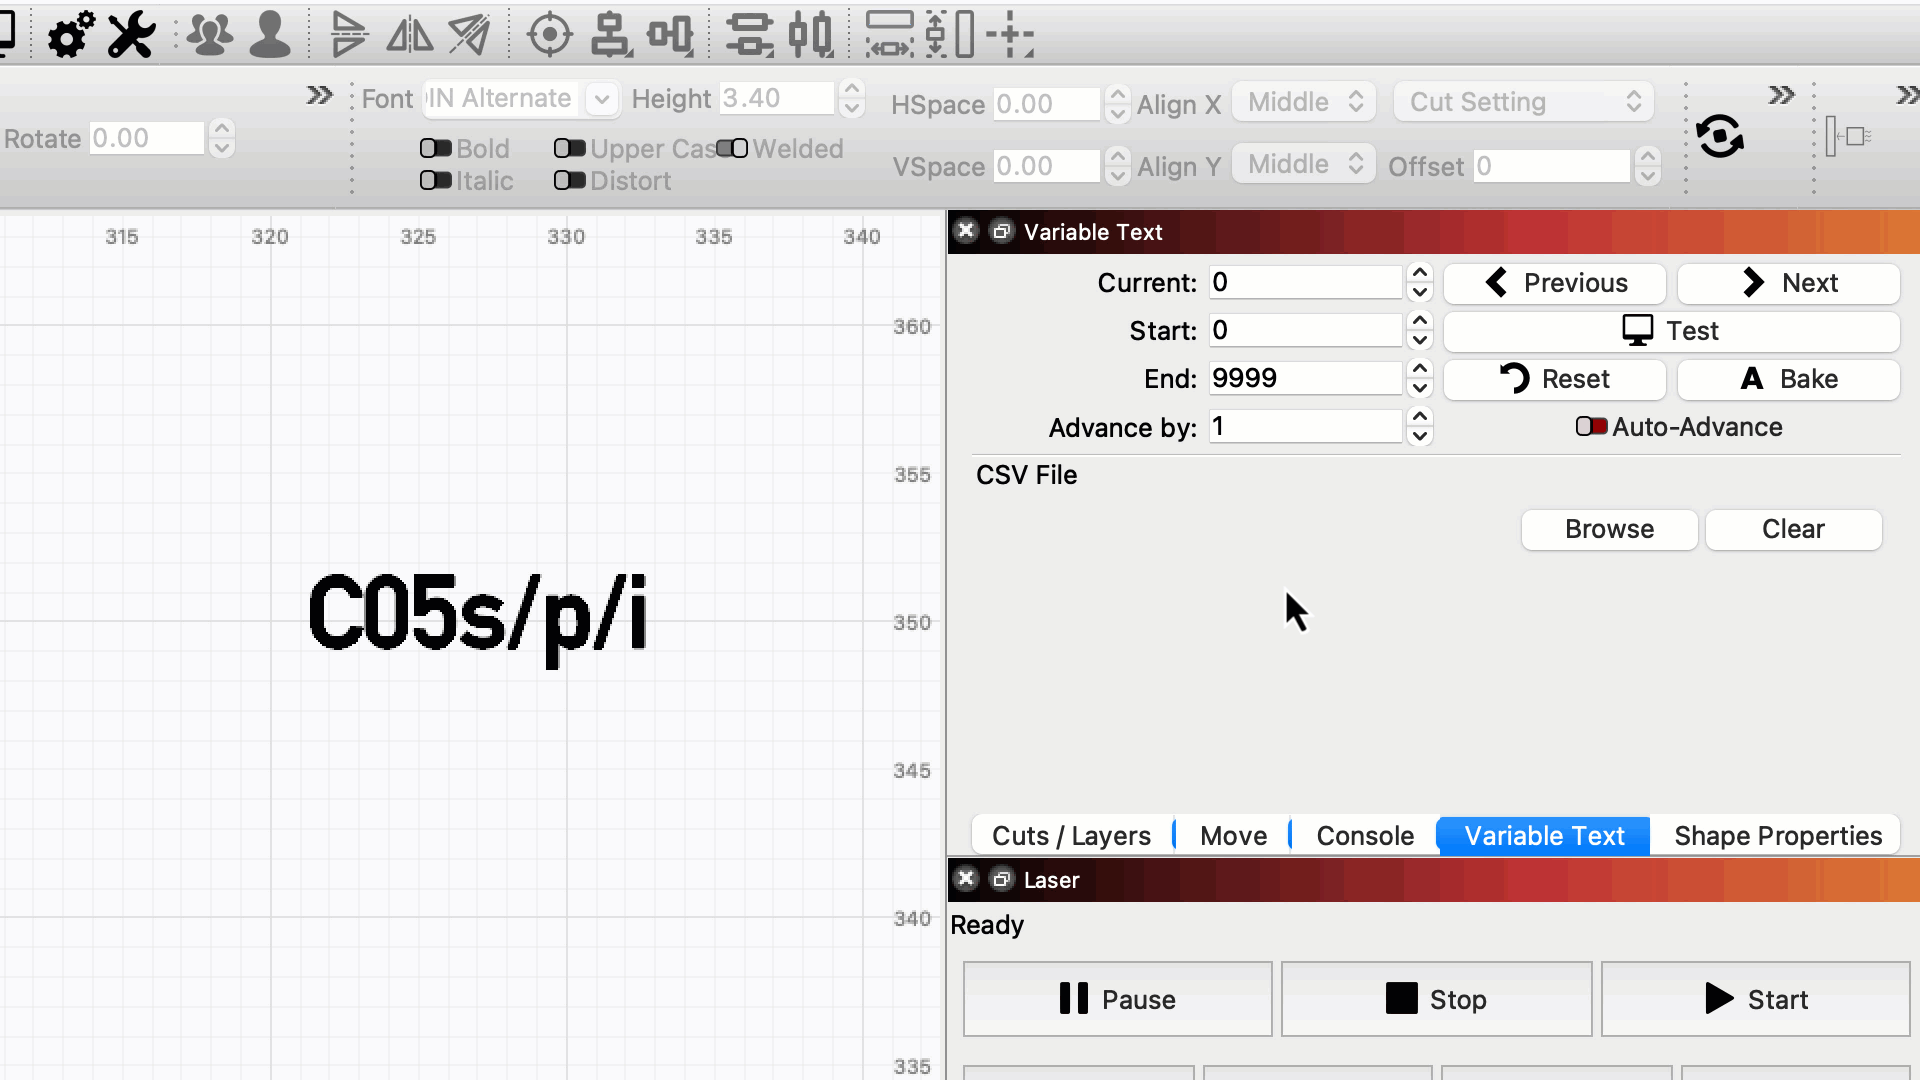This screenshot has height=1080, width=1920.
Task: Switch to the Cuts / Layers tab
Action: click(1070, 835)
